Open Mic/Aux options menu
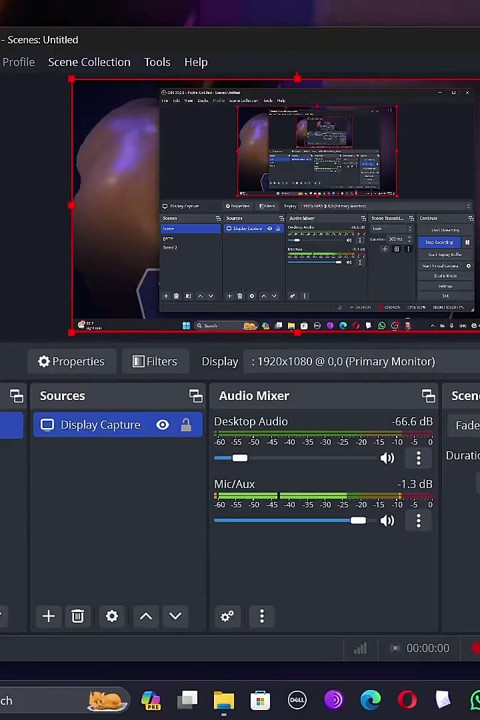Image resolution: width=480 pixels, height=720 pixels. click(418, 520)
